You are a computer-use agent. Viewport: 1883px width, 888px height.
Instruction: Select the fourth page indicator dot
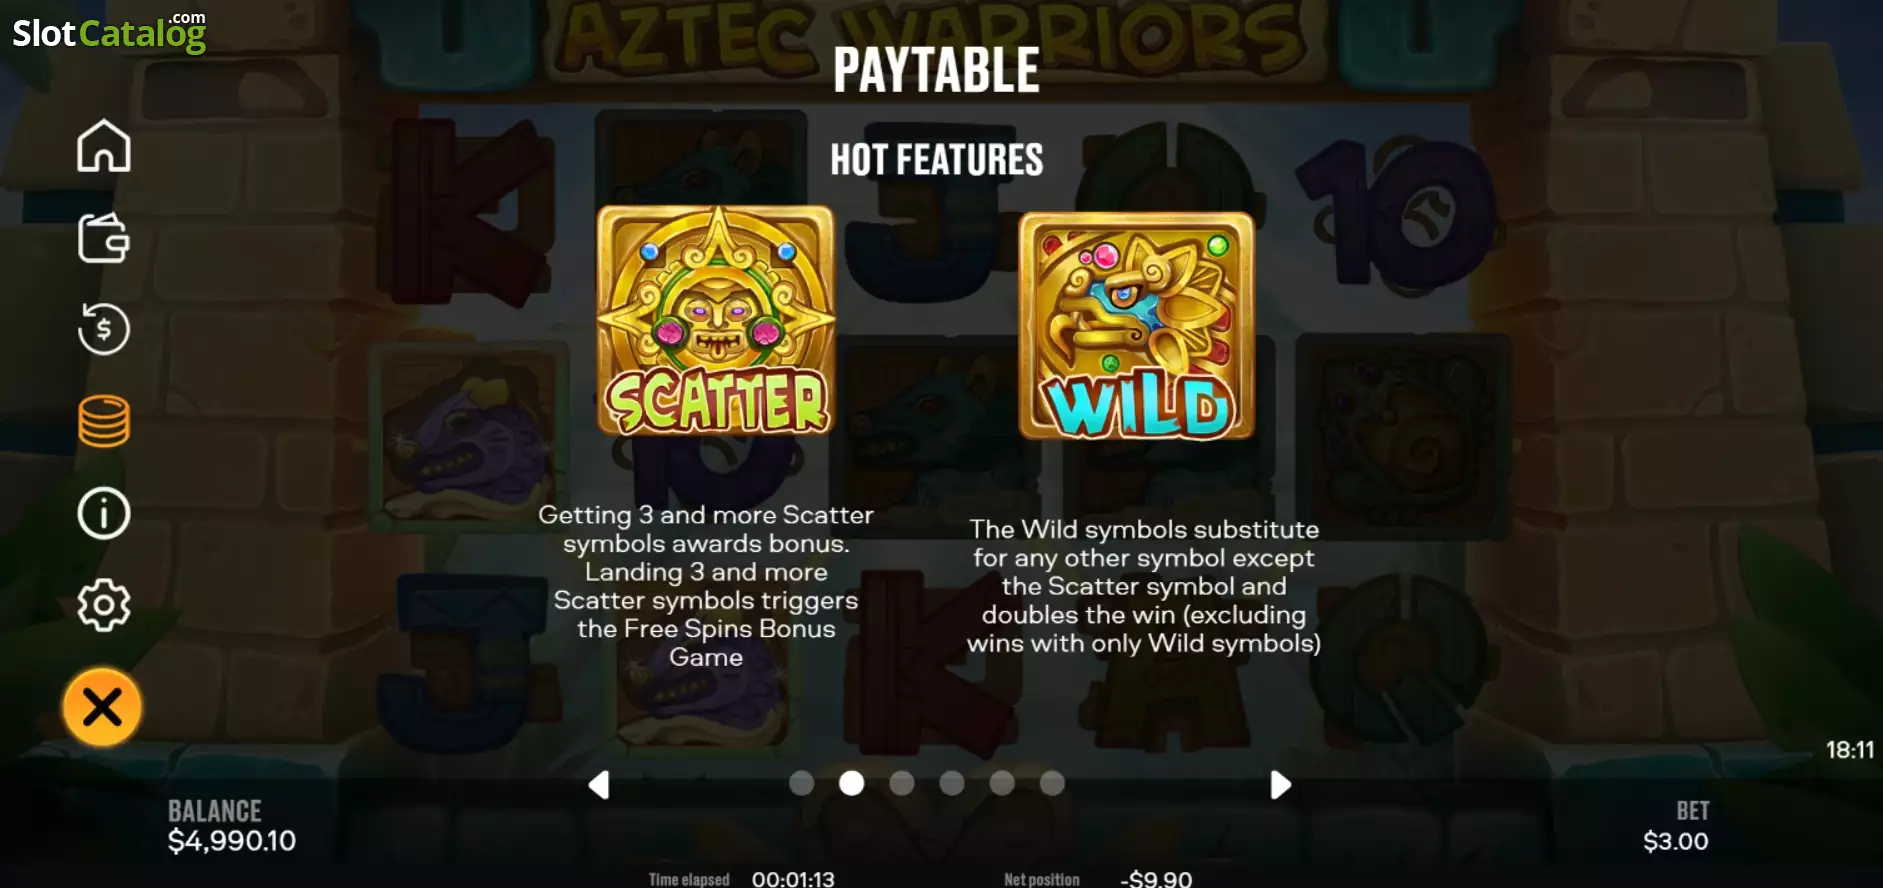click(951, 783)
